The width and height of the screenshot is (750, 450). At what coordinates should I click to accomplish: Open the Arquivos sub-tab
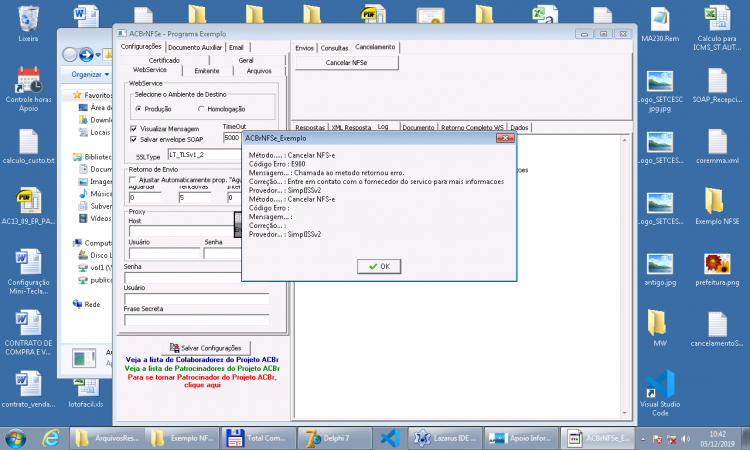(x=259, y=71)
